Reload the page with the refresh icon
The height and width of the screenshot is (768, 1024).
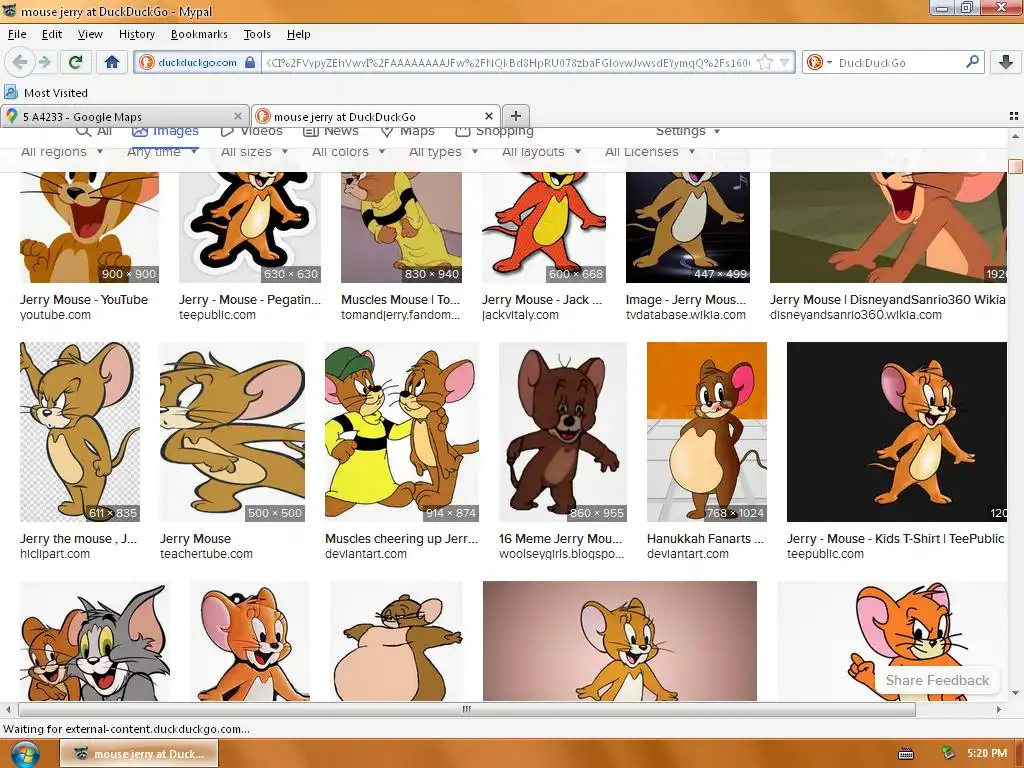75,62
